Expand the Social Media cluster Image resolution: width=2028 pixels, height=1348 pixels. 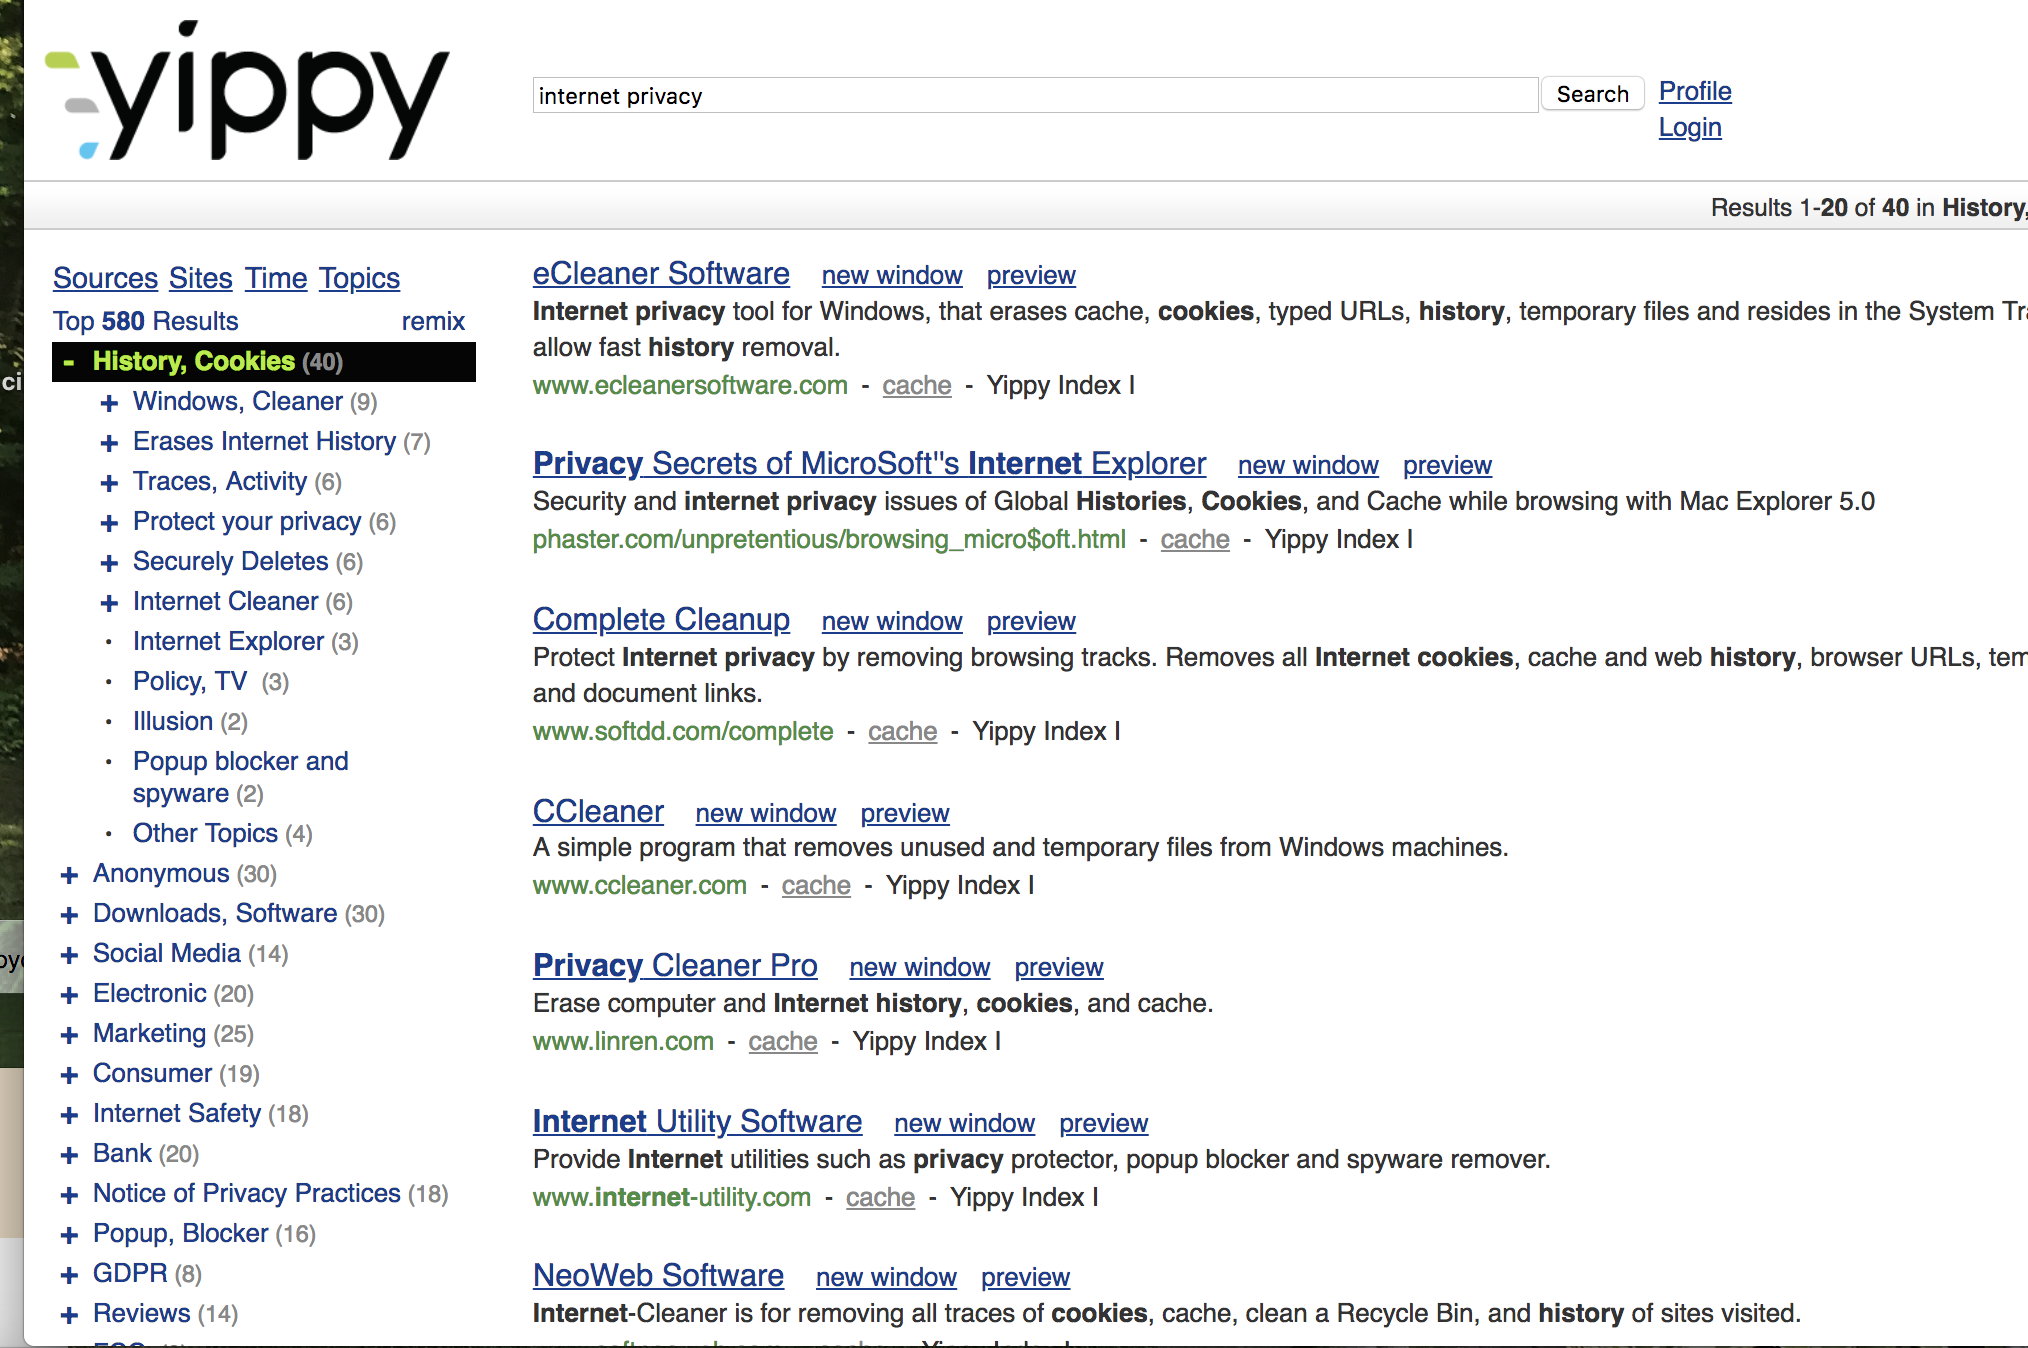69,955
